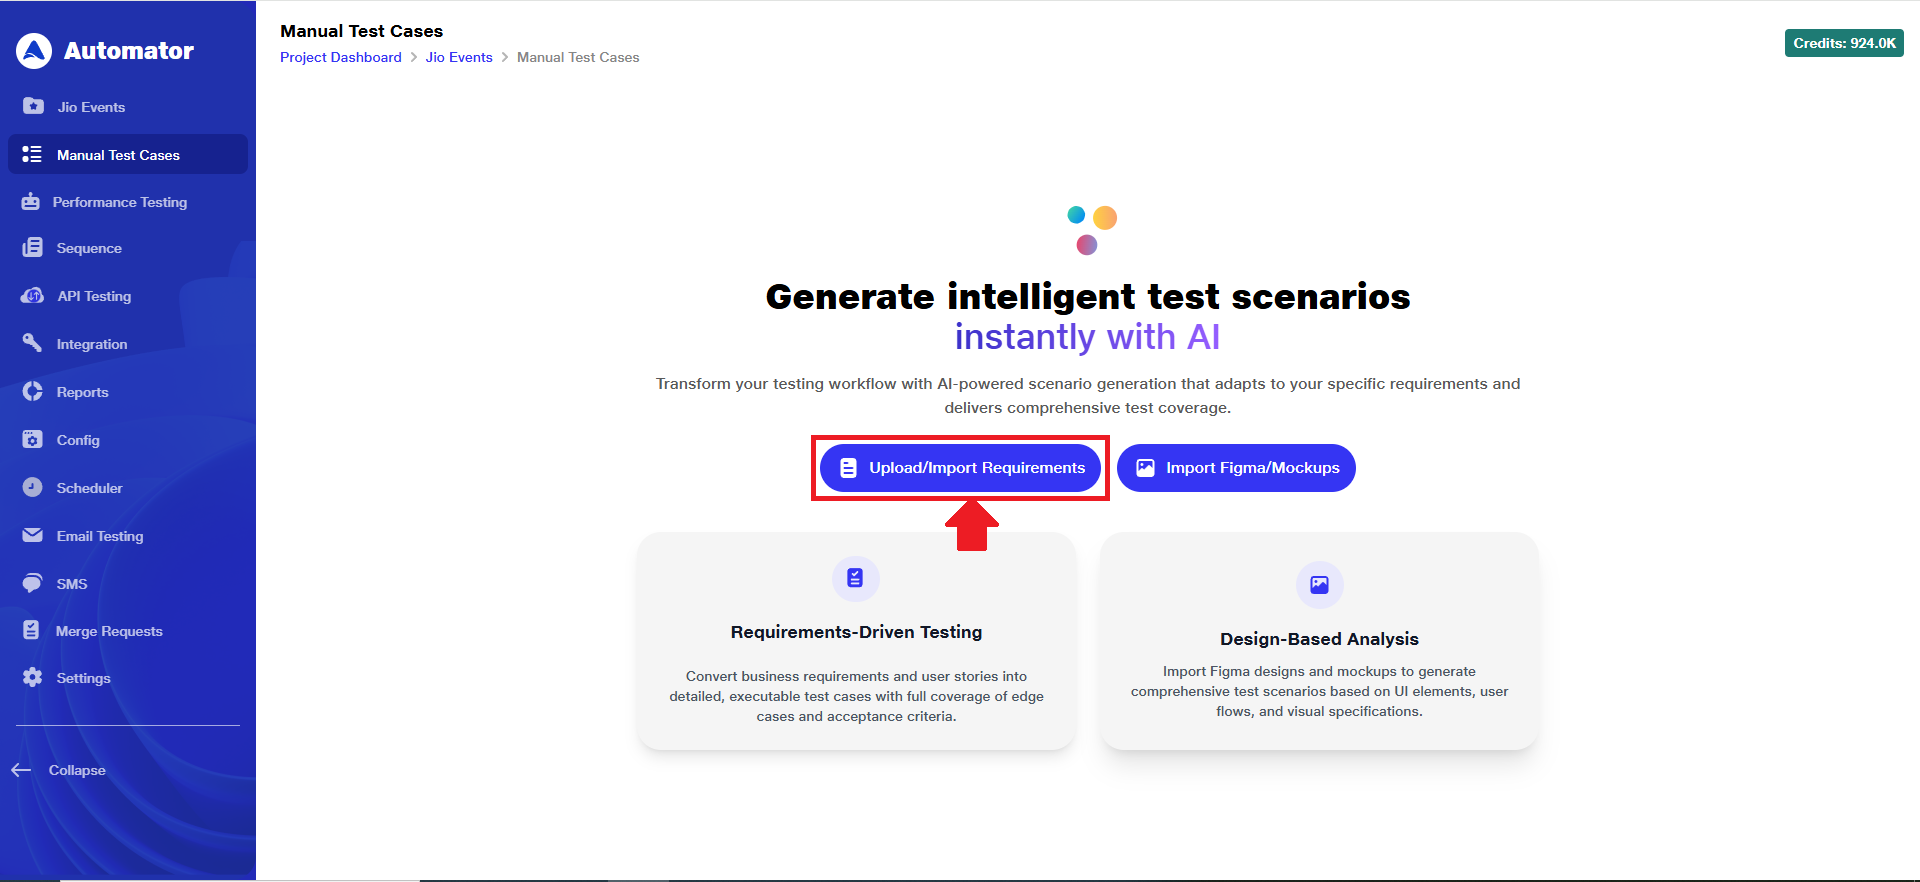
Task: Click the Reports pie chart icon
Action: [32, 391]
